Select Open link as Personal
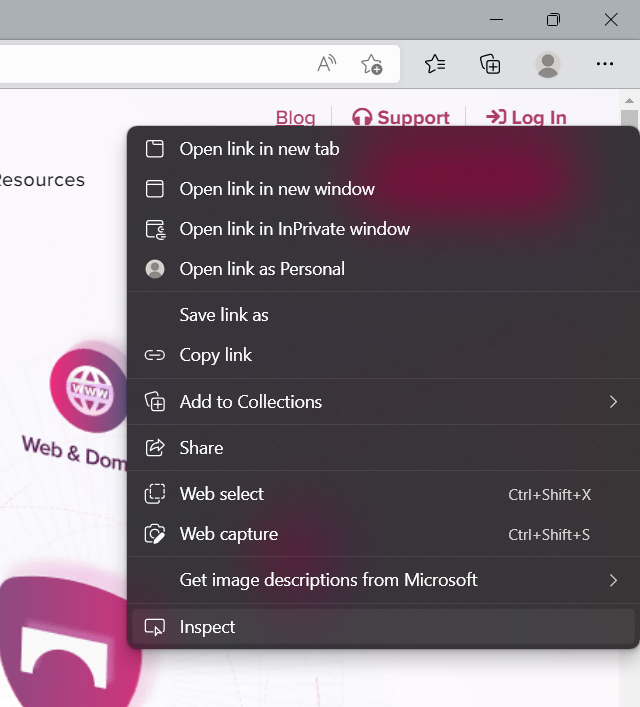 (x=383, y=269)
